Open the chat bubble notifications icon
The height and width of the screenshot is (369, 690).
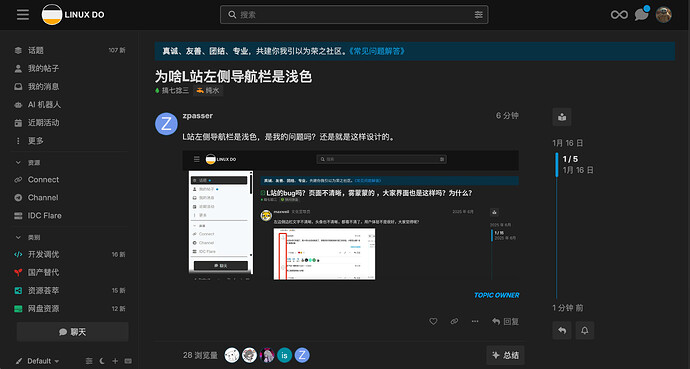[641, 15]
